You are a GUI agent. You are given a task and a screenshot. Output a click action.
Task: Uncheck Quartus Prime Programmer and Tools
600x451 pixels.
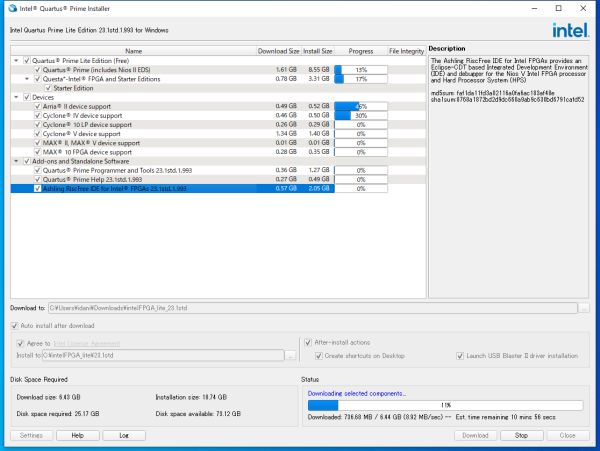pyautogui.click(x=38, y=170)
